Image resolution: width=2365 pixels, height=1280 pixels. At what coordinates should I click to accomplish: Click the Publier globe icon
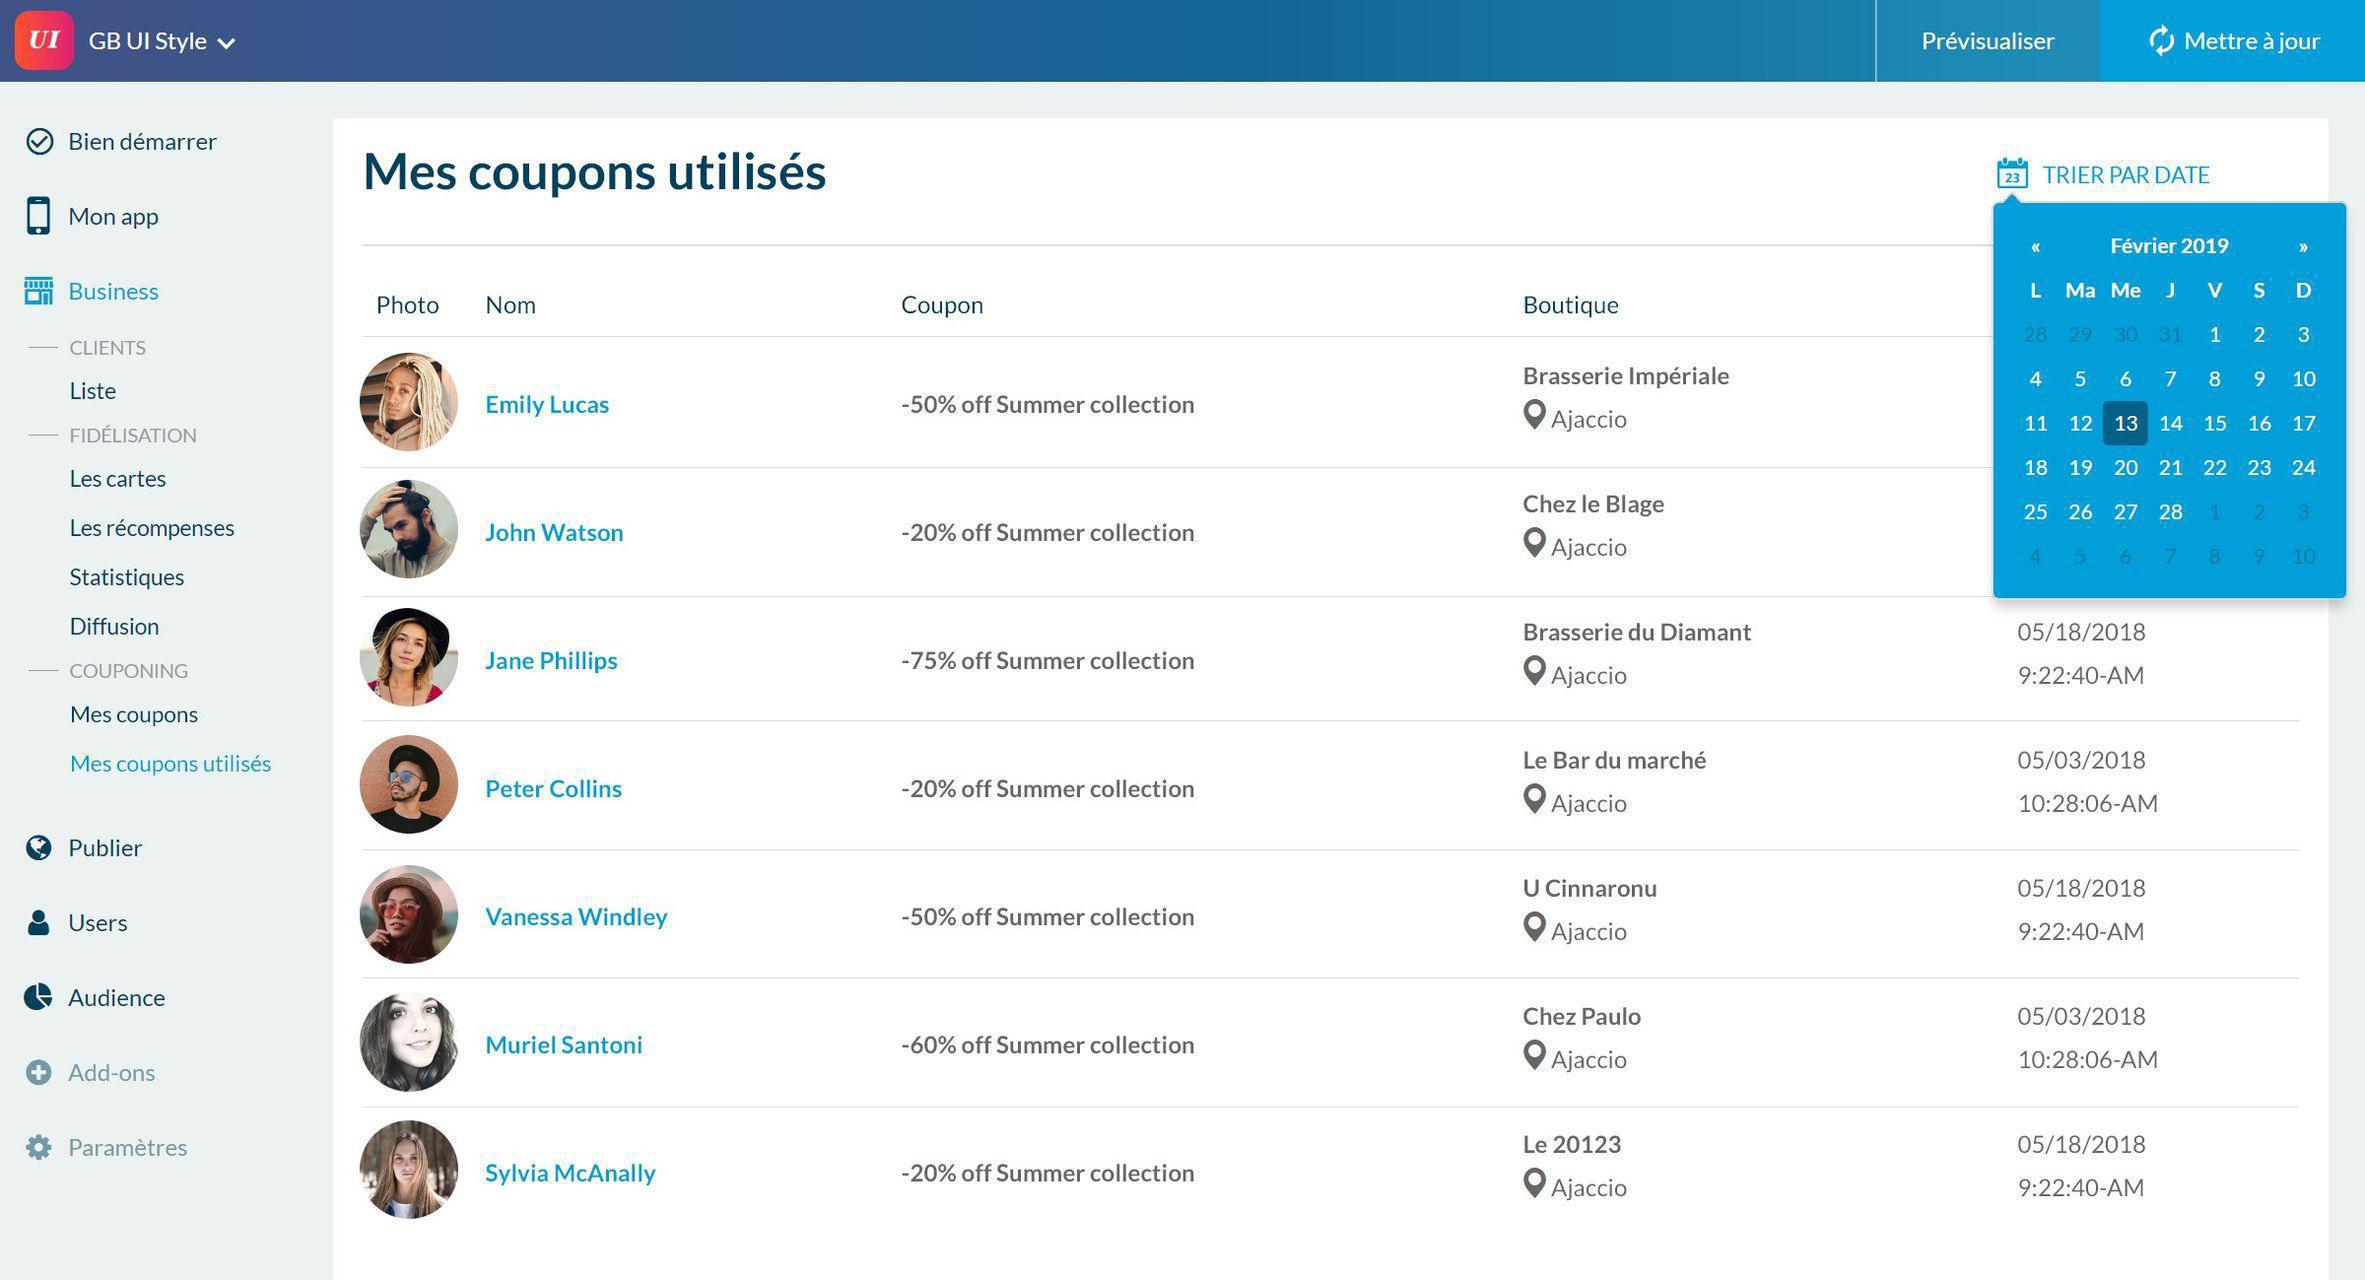click(x=38, y=848)
